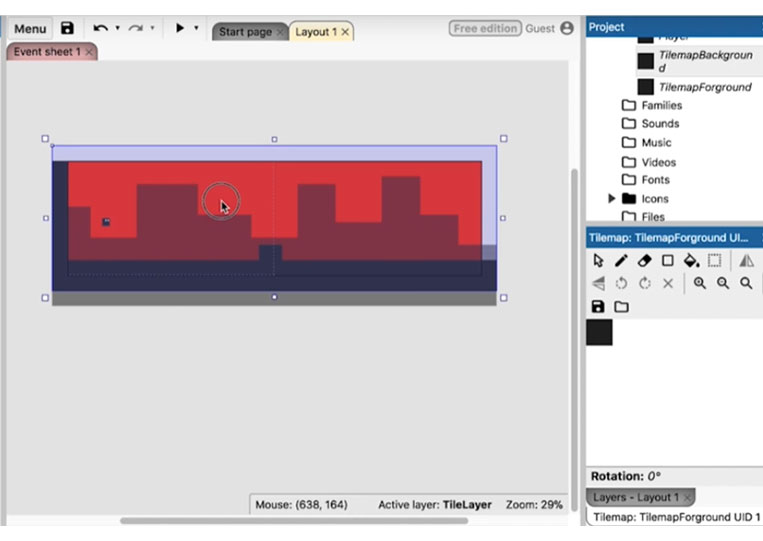Click the tilemap zoom out magnifier

point(723,283)
